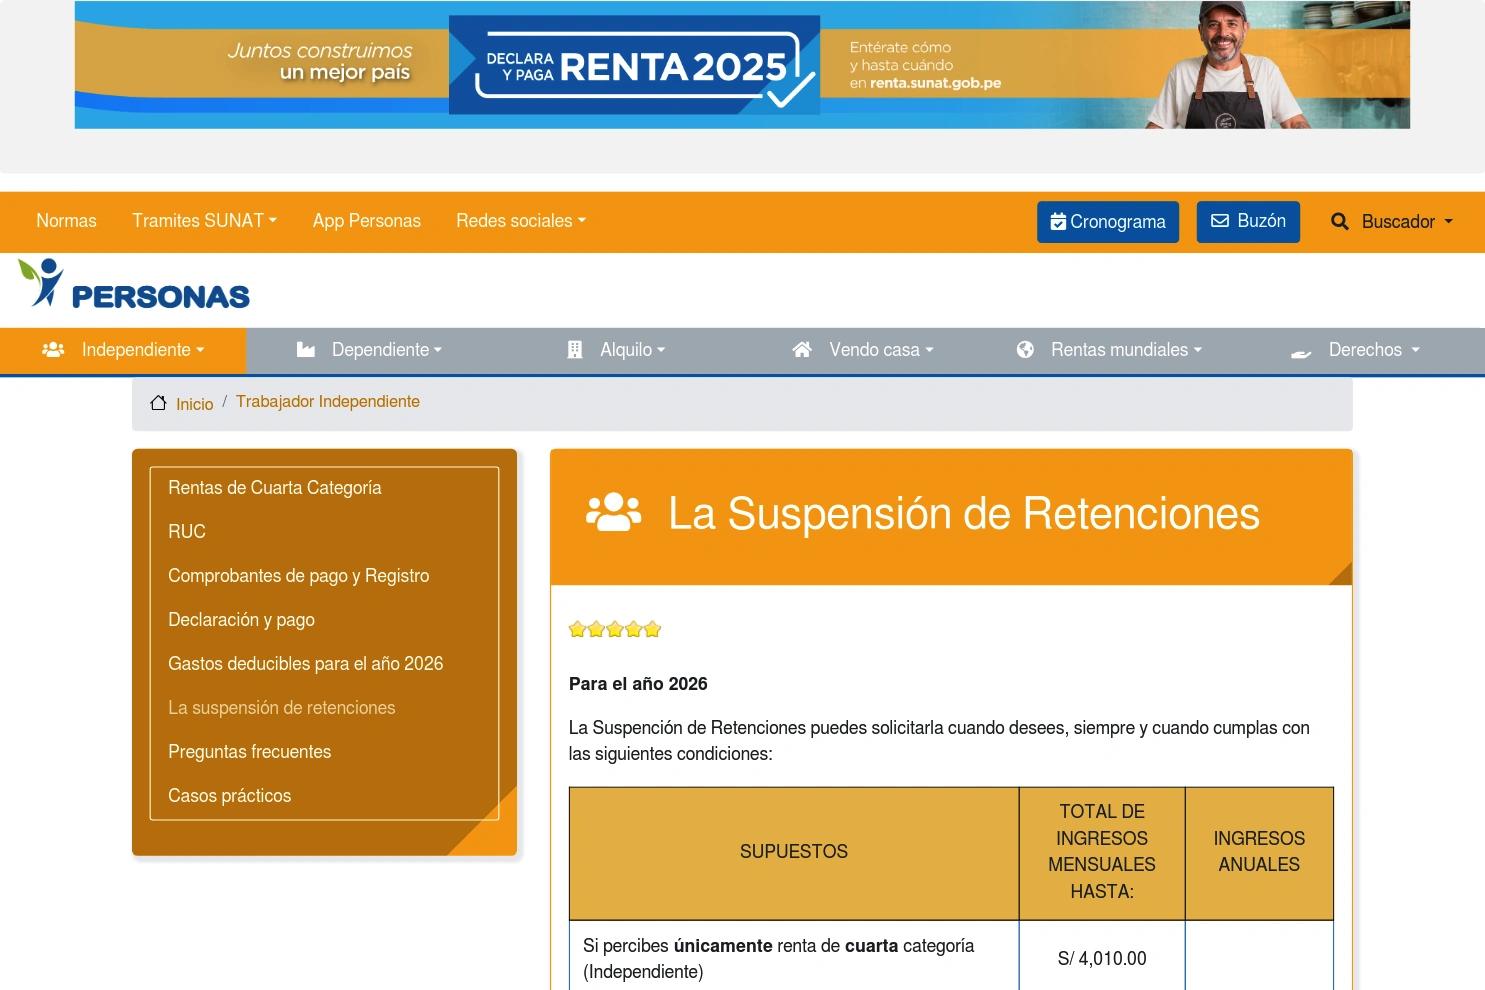The height and width of the screenshot is (990, 1485).
Task: Rate the page with second star
Action: click(x=596, y=629)
